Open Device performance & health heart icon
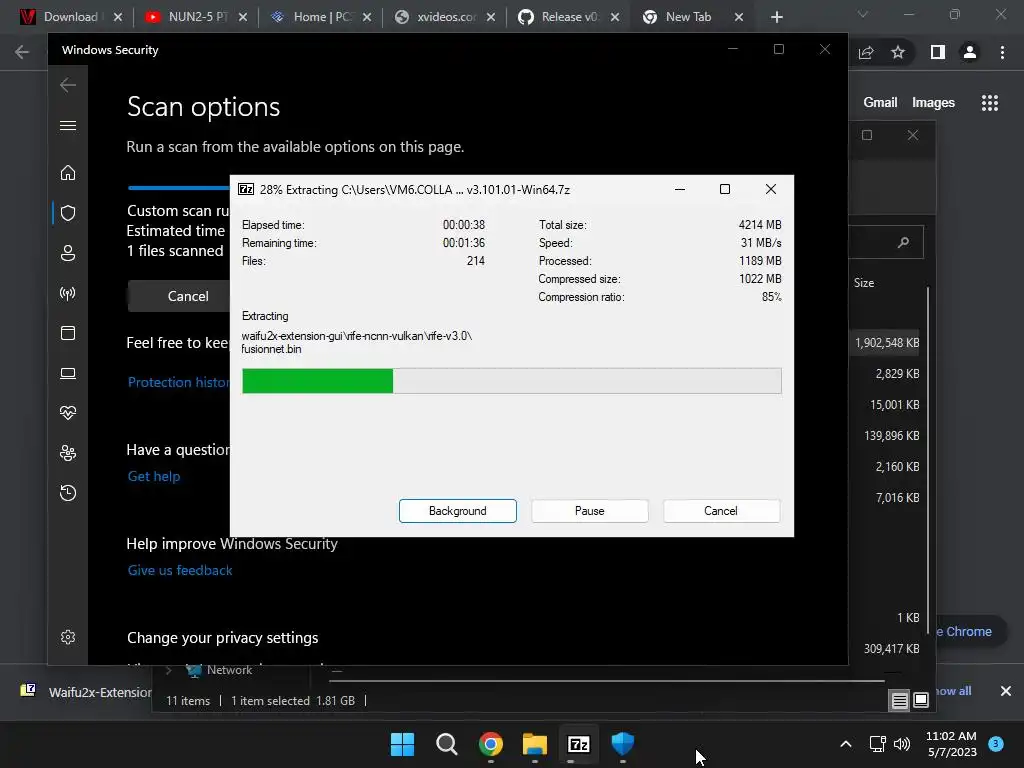The width and height of the screenshot is (1024, 768). [x=68, y=413]
